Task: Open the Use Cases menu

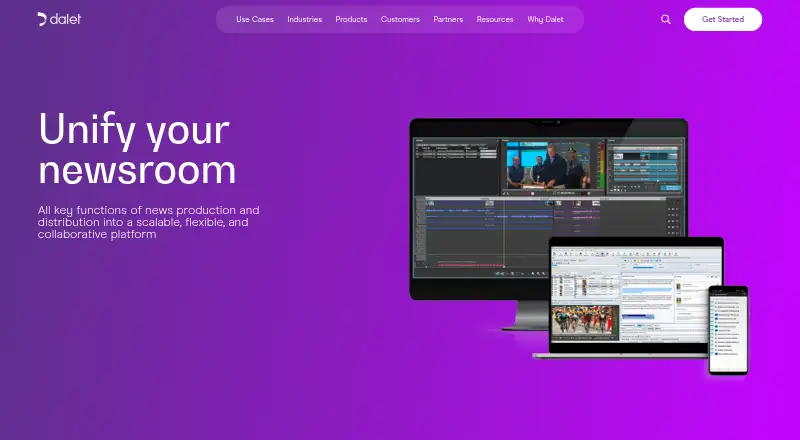Action: pyautogui.click(x=255, y=19)
